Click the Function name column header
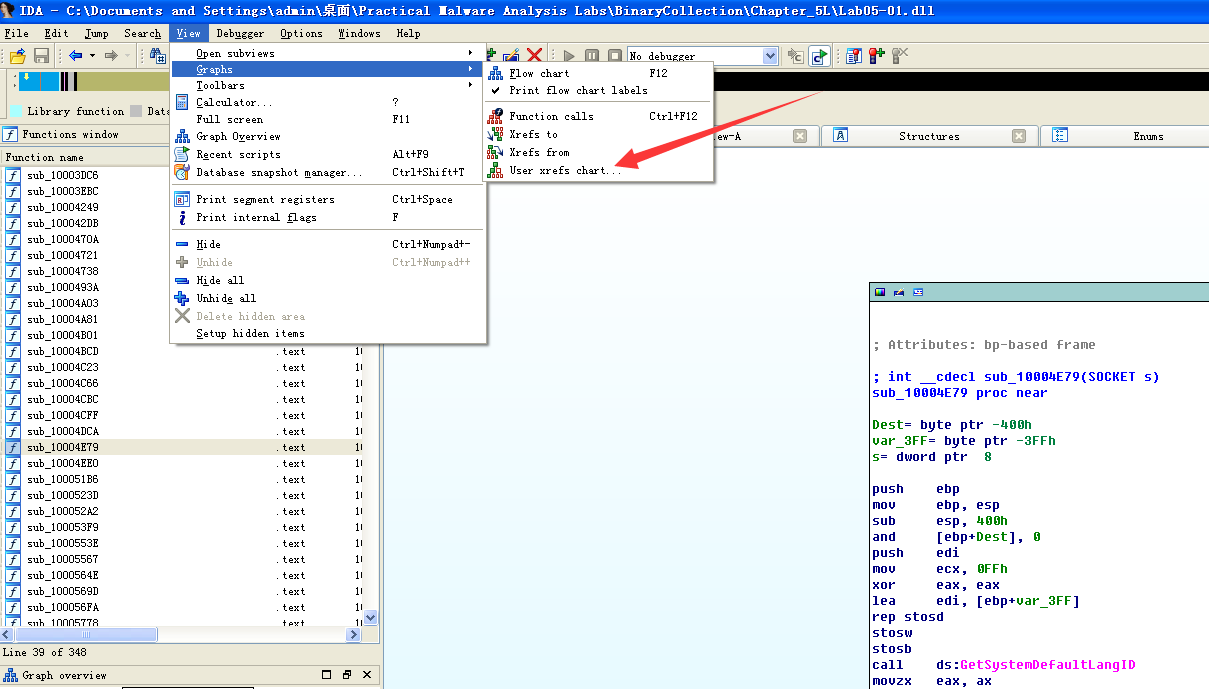The width and height of the screenshot is (1209, 689). click(x=85, y=157)
